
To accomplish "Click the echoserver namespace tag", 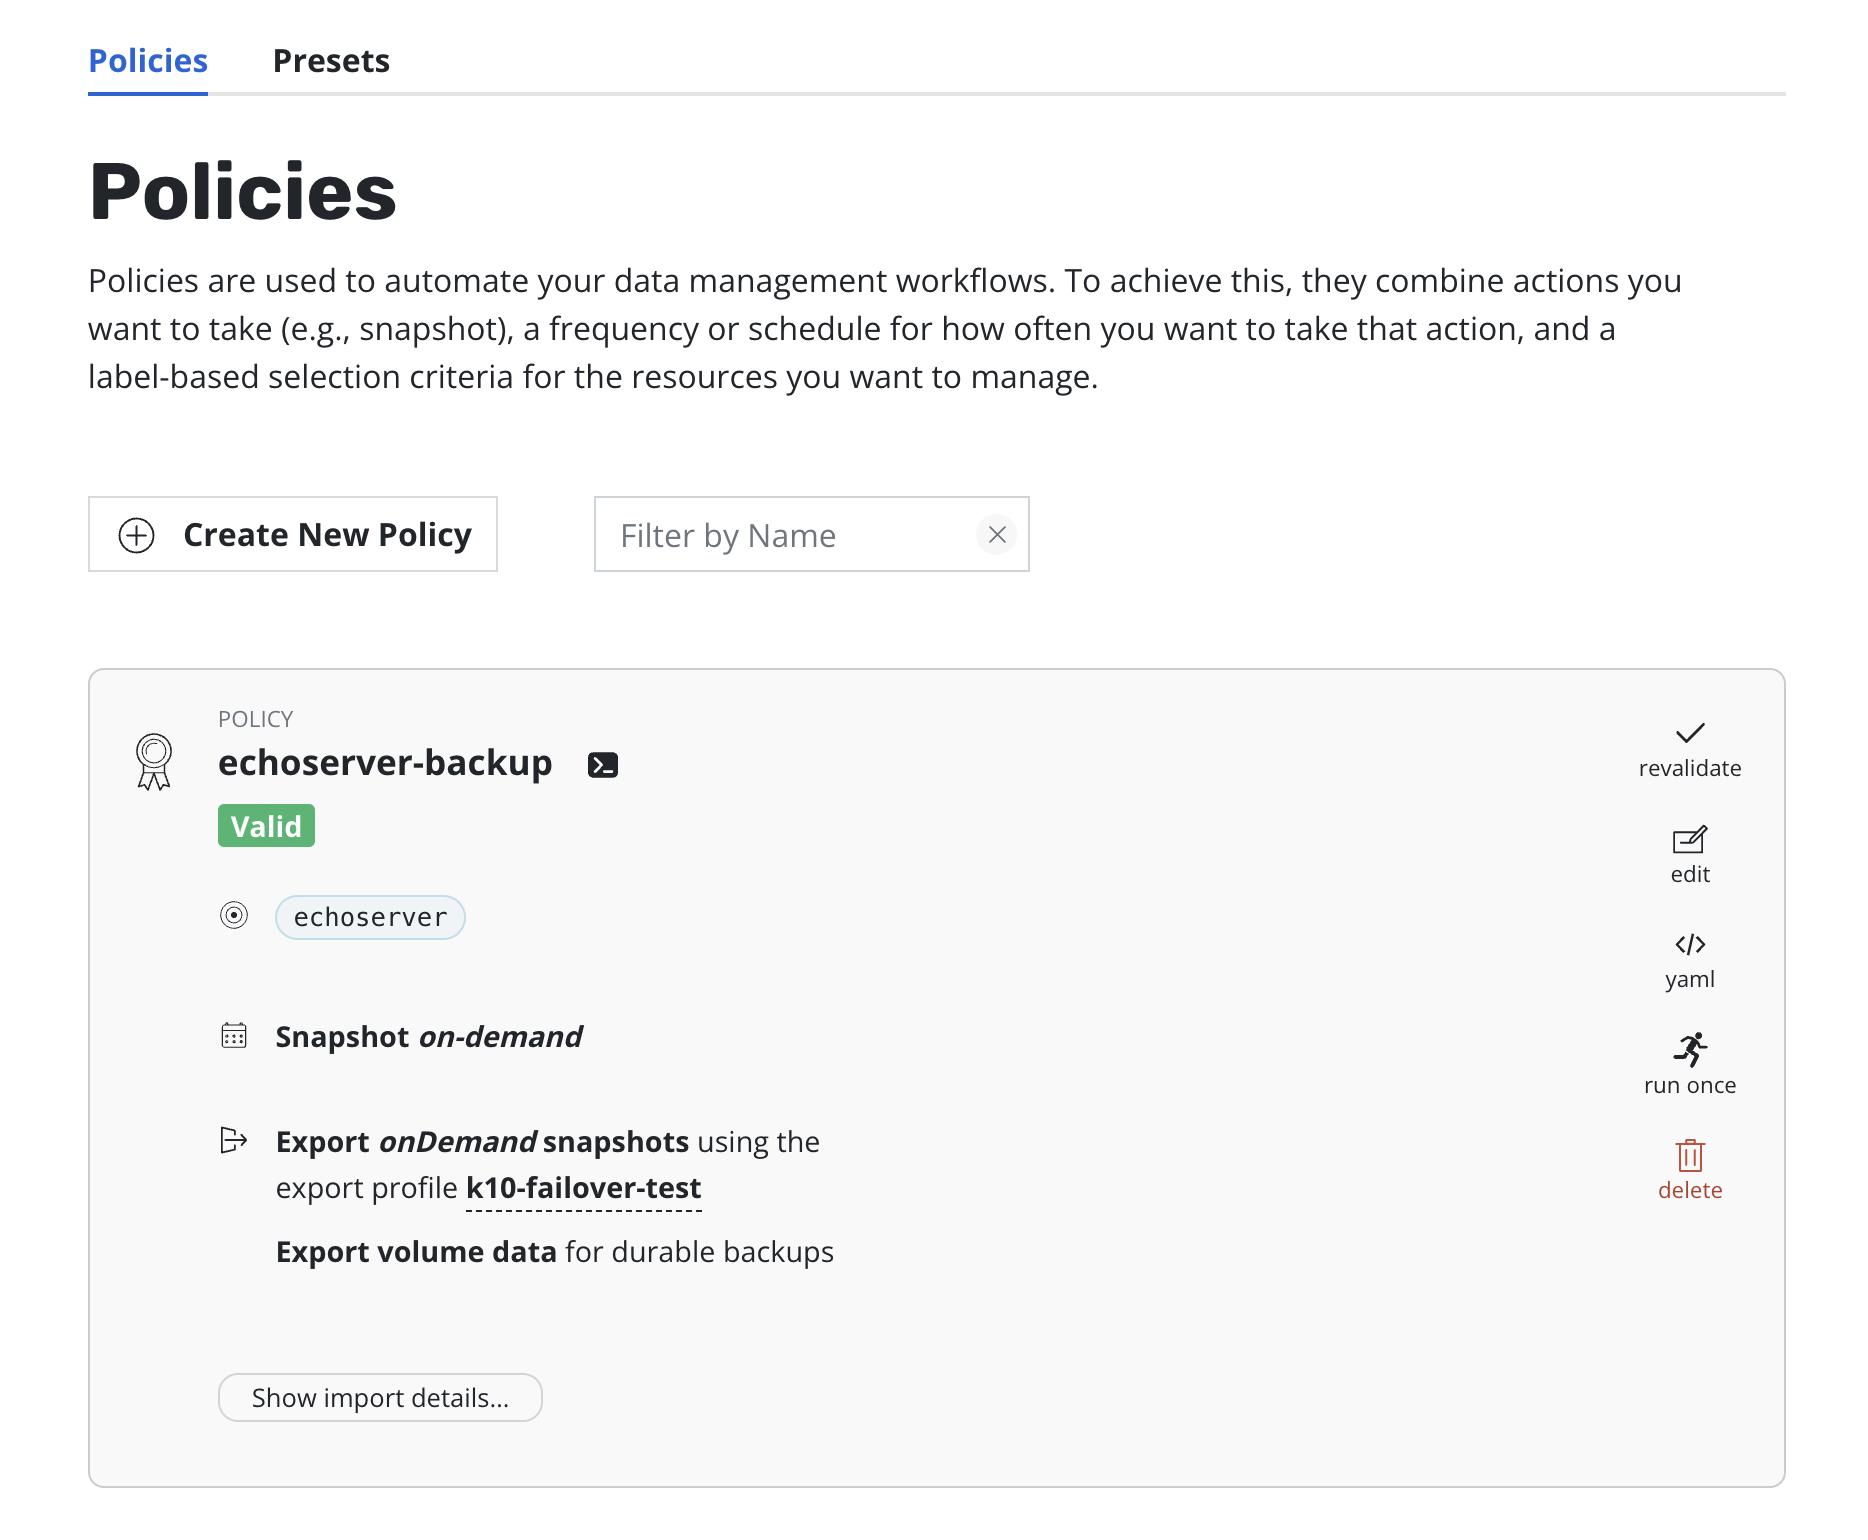I will pyautogui.click(x=370, y=917).
